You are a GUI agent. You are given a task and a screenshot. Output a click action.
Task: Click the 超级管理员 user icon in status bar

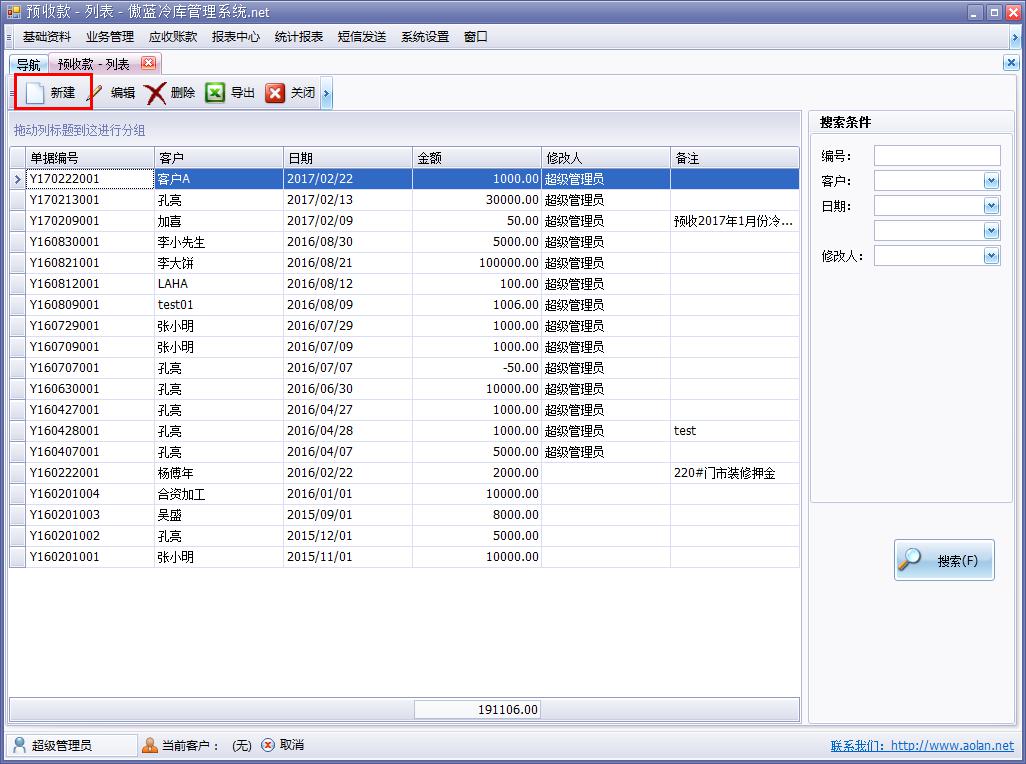pos(22,745)
